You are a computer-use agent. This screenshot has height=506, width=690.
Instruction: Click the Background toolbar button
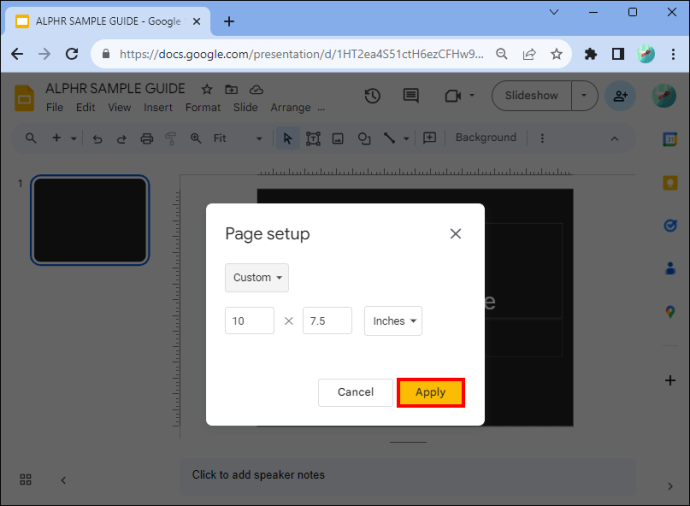(x=485, y=137)
